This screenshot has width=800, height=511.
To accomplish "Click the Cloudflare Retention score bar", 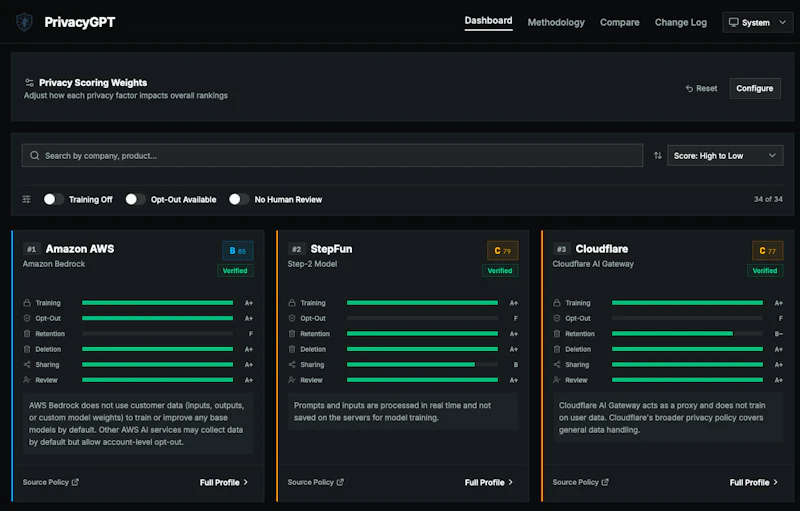I will (687, 334).
